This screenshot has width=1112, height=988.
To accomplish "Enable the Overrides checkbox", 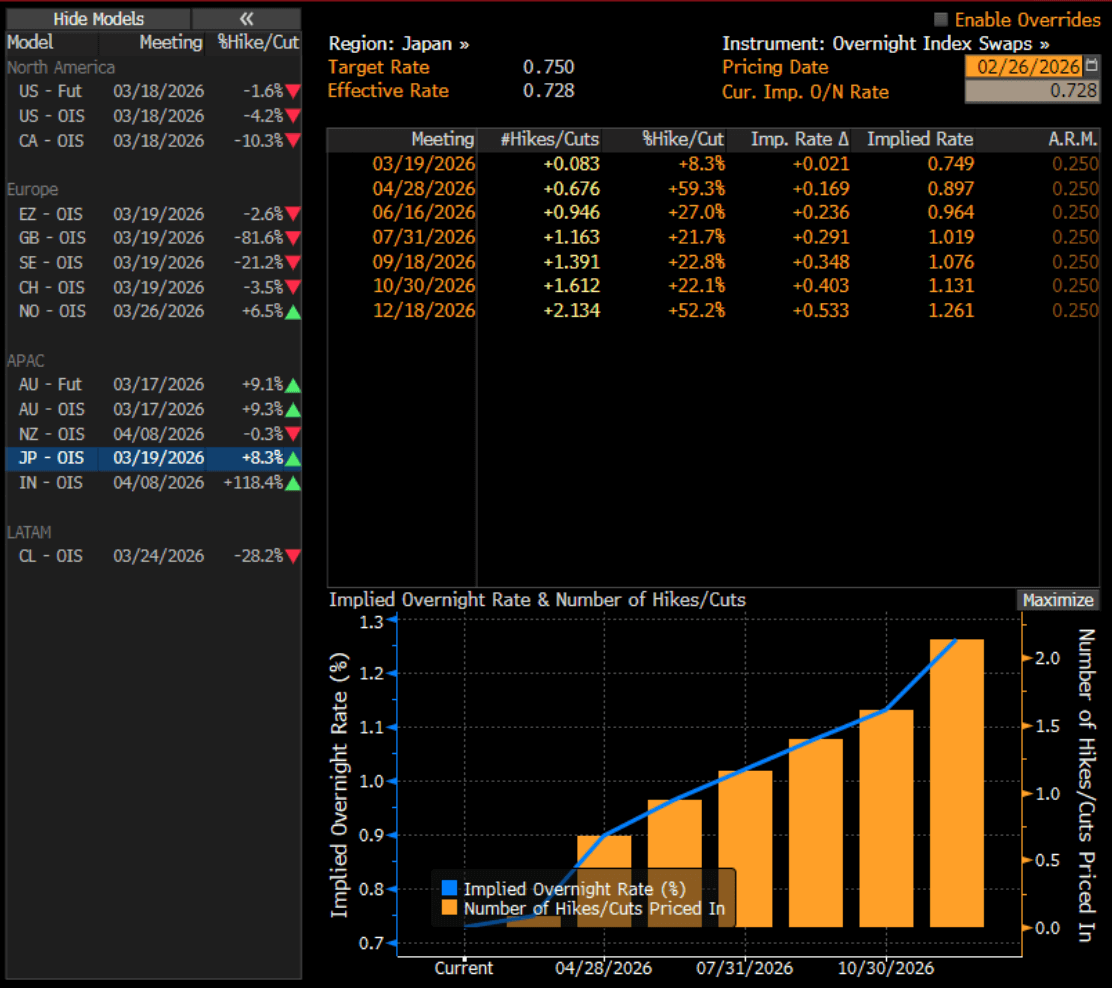I will 940,20.
